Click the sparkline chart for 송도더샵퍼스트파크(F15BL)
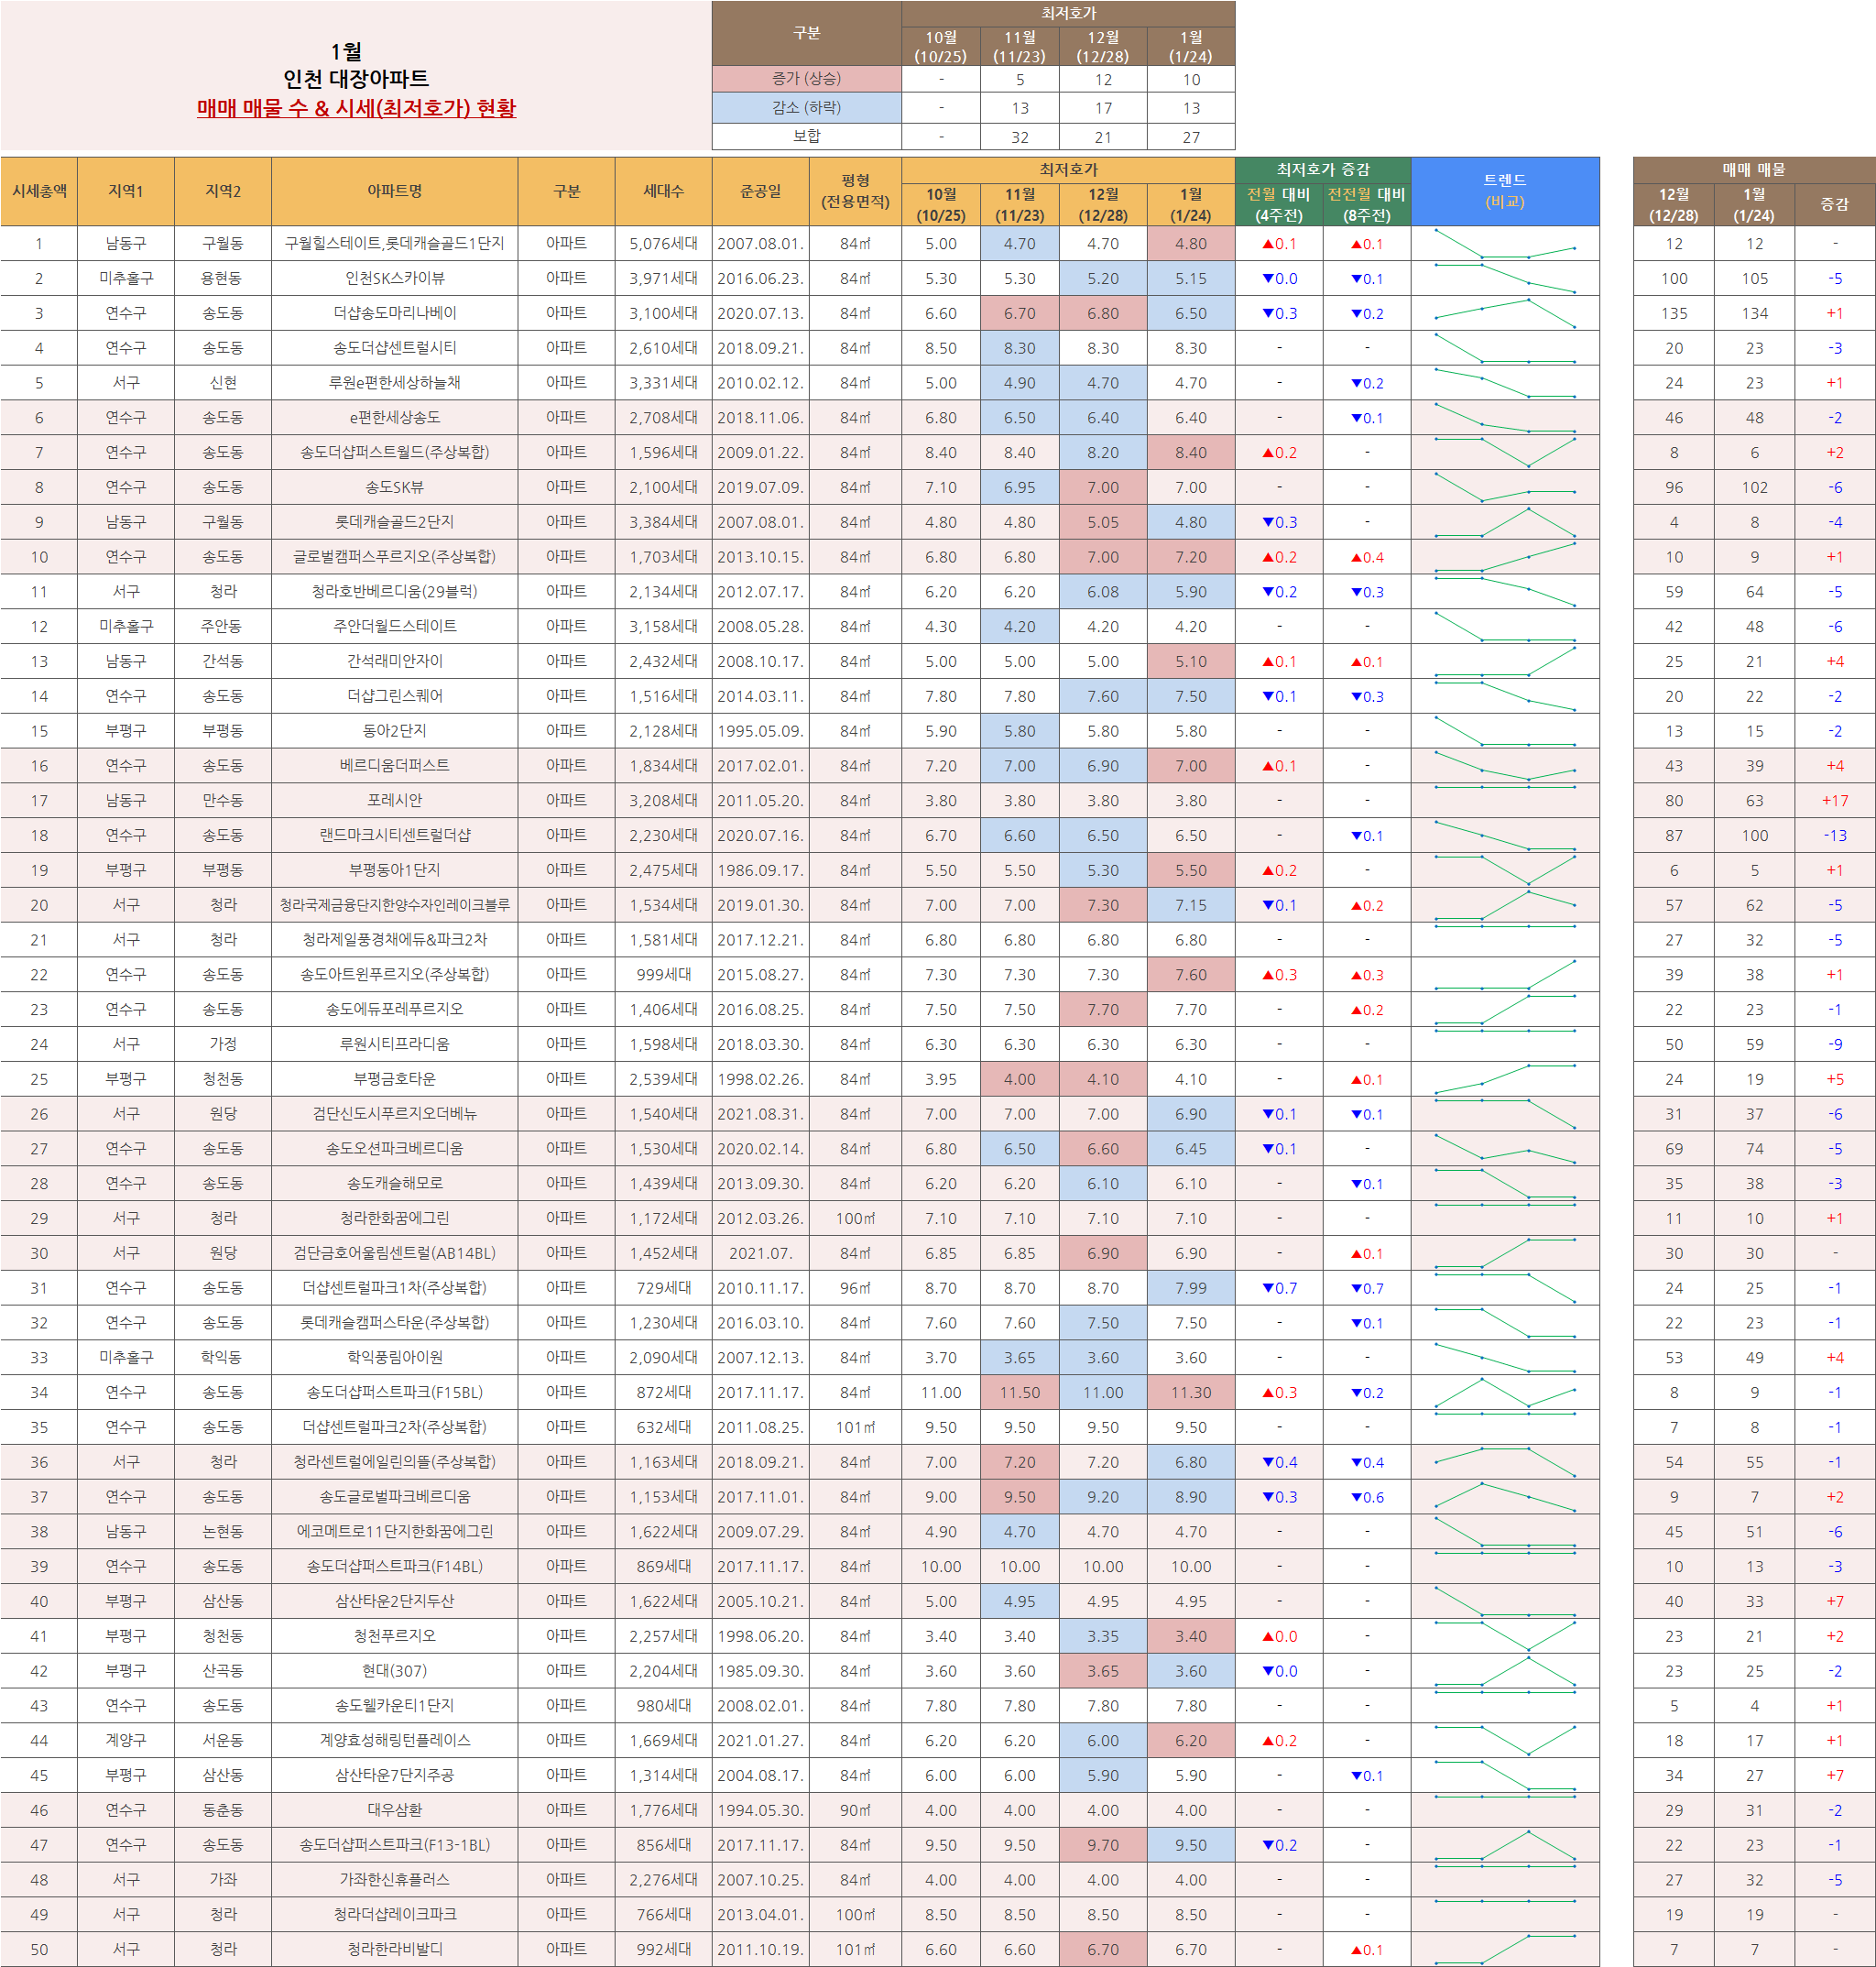Image resolution: width=1876 pixels, height=1967 pixels. click(1504, 1392)
